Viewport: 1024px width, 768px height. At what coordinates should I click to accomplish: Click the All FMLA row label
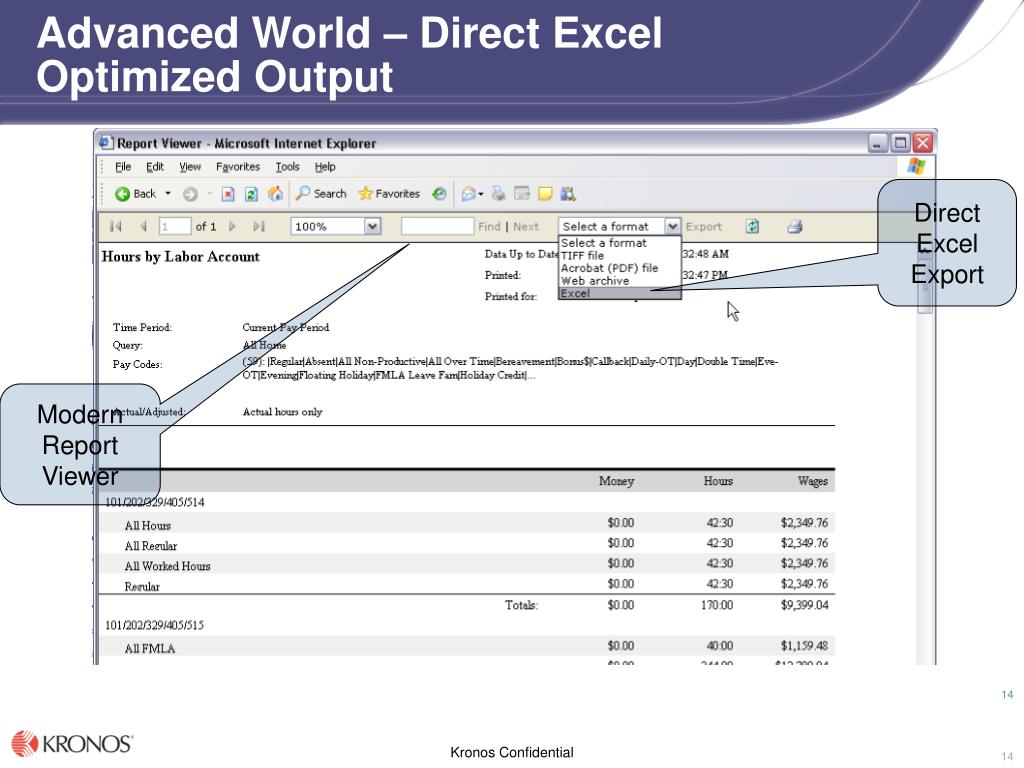[150, 648]
